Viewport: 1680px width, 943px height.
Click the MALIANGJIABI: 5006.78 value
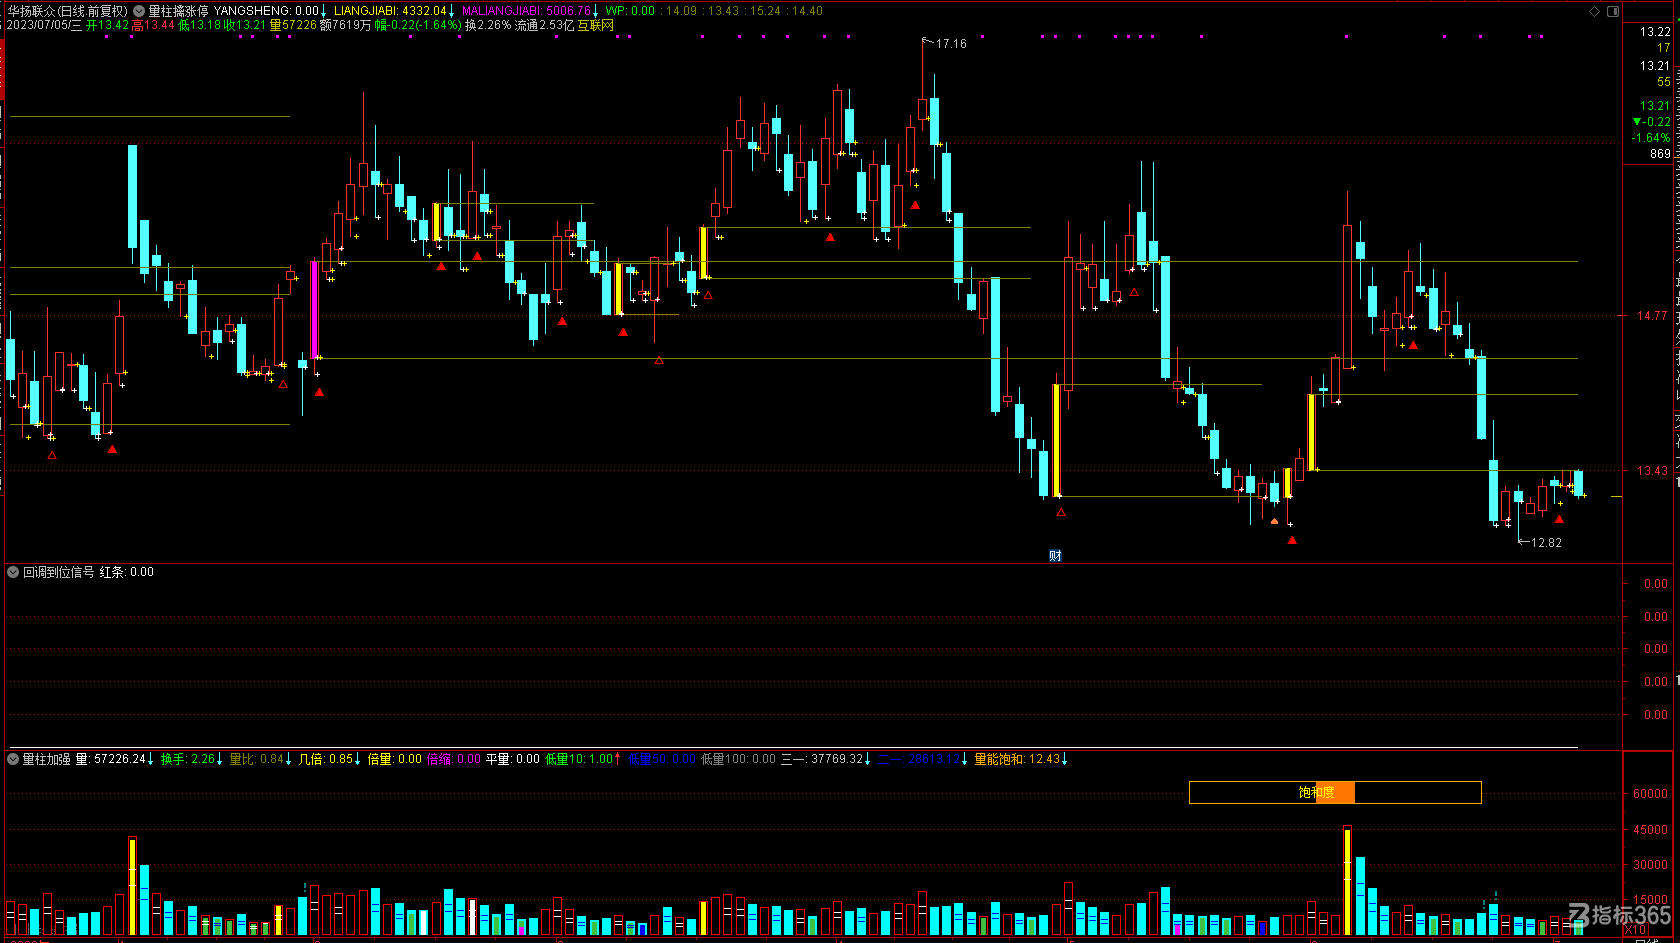pos(526,11)
